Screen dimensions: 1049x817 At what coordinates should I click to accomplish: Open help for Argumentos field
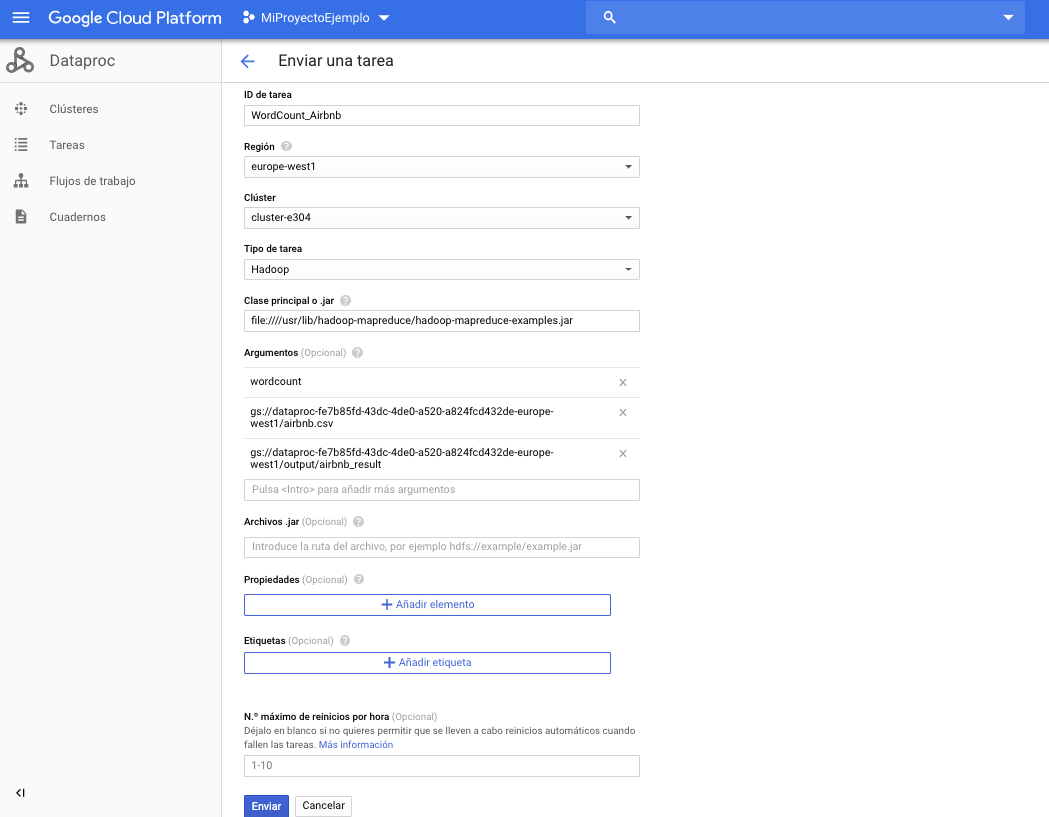357,353
